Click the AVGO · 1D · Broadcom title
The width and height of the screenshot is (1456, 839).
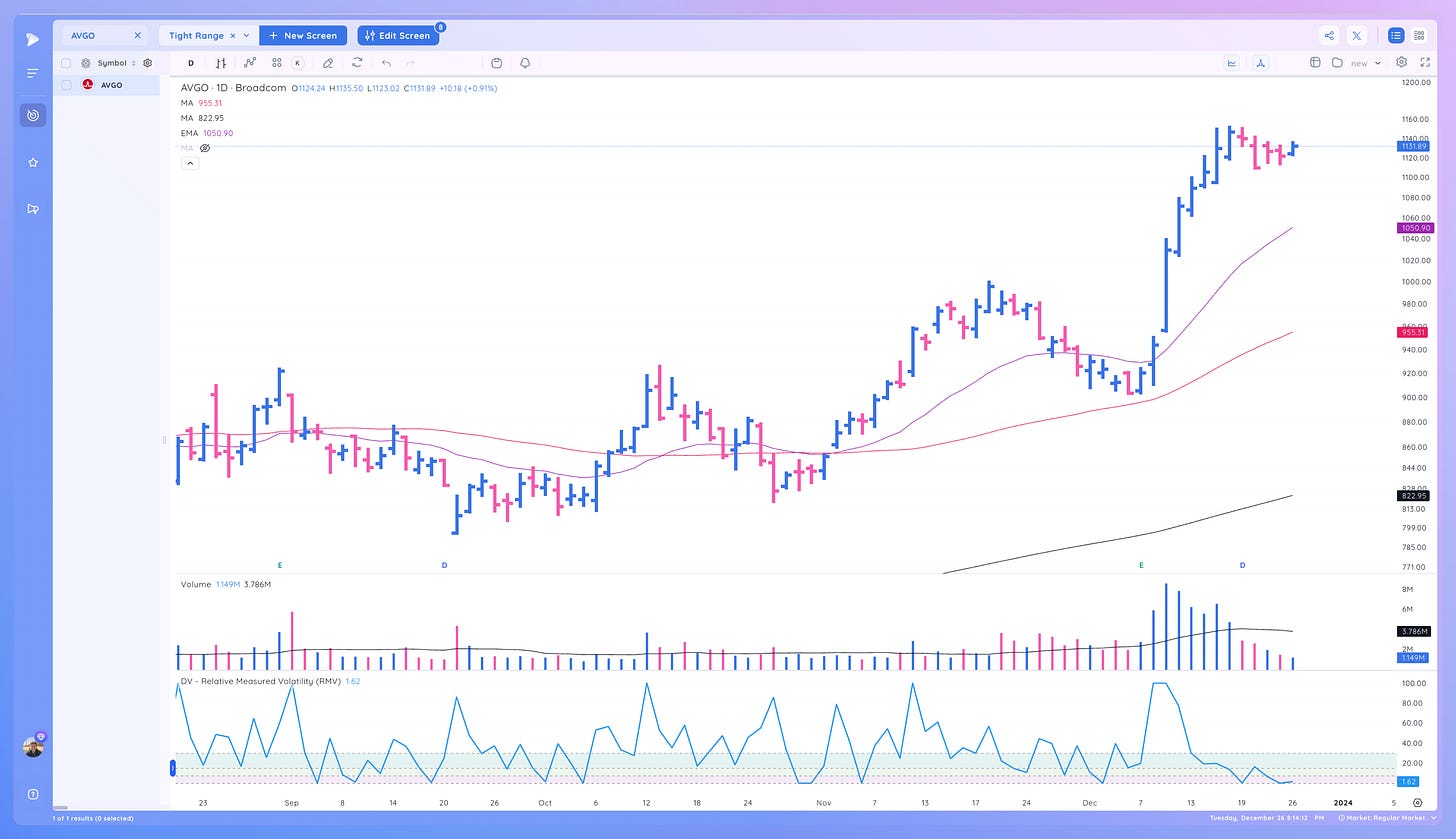click(233, 88)
